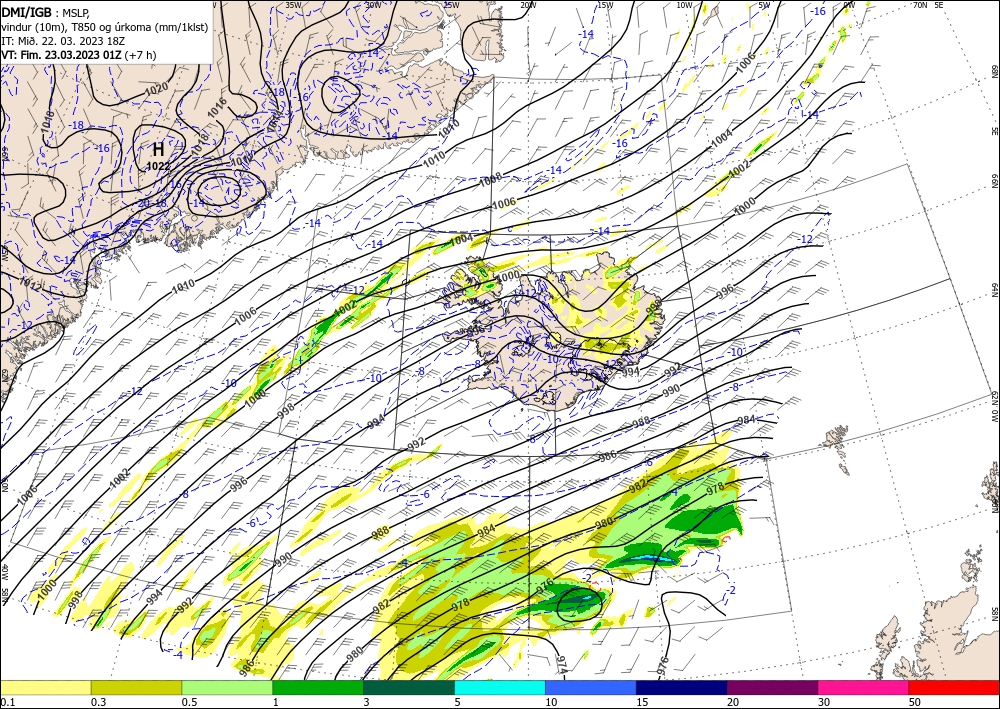Select the 'IT: Mið. 22. 03. 2023 18Z' line
Screen dimensions: 1000x709
(62, 40)
